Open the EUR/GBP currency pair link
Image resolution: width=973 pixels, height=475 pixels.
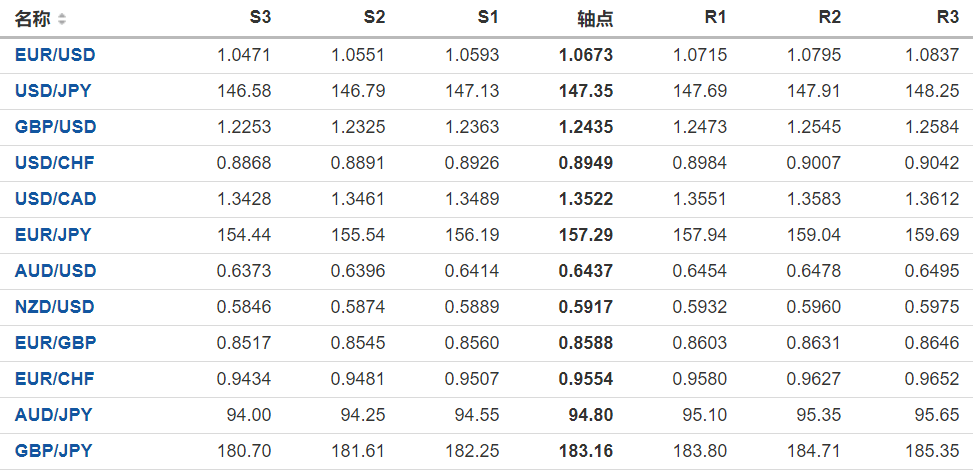point(55,343)
